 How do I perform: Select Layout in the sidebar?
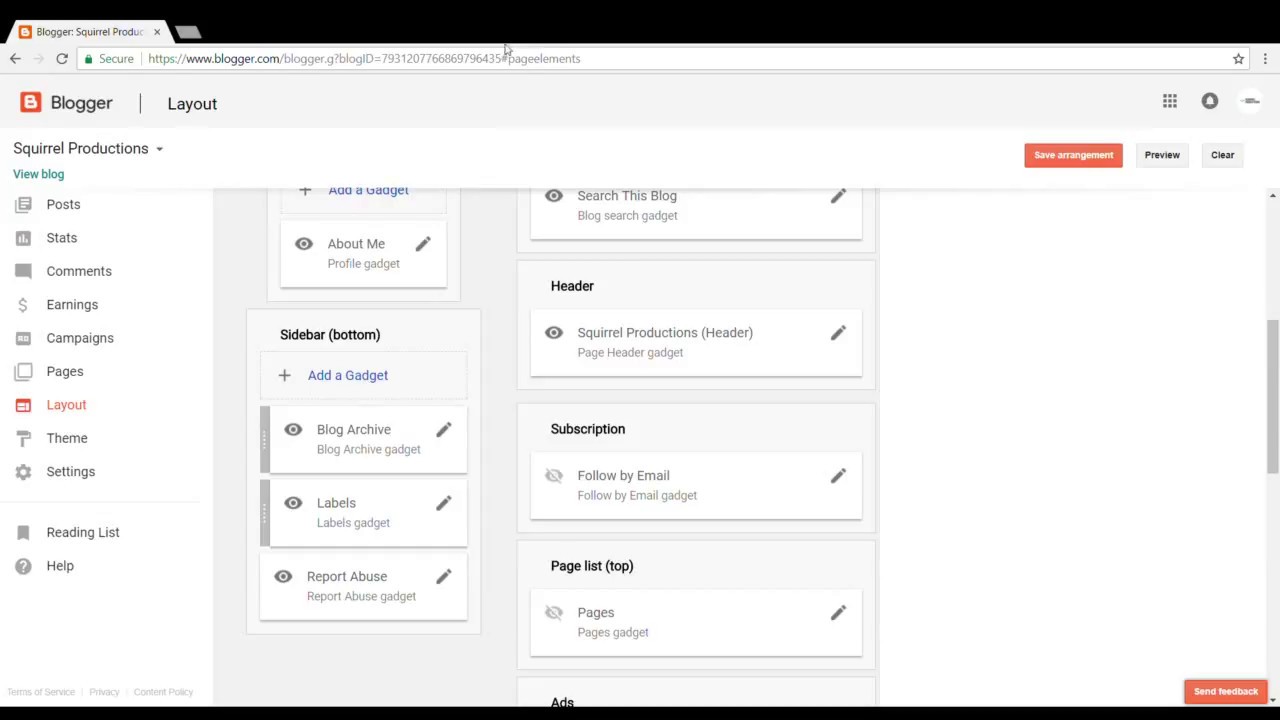pyautogui.click(x=66, y=405)
